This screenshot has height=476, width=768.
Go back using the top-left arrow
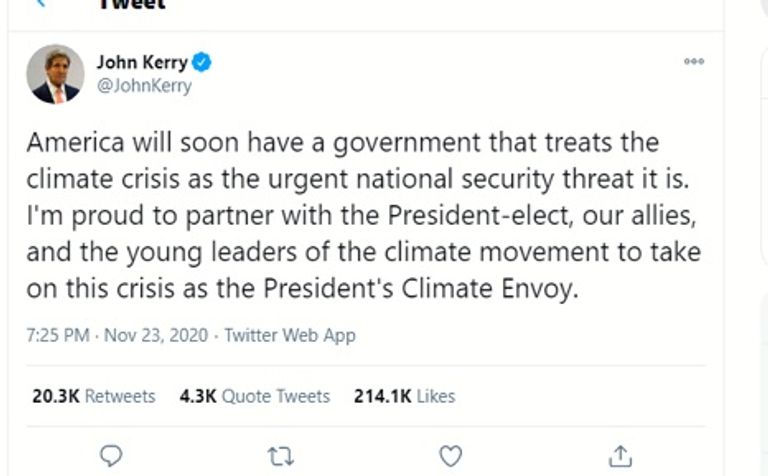tap(40, 4)
